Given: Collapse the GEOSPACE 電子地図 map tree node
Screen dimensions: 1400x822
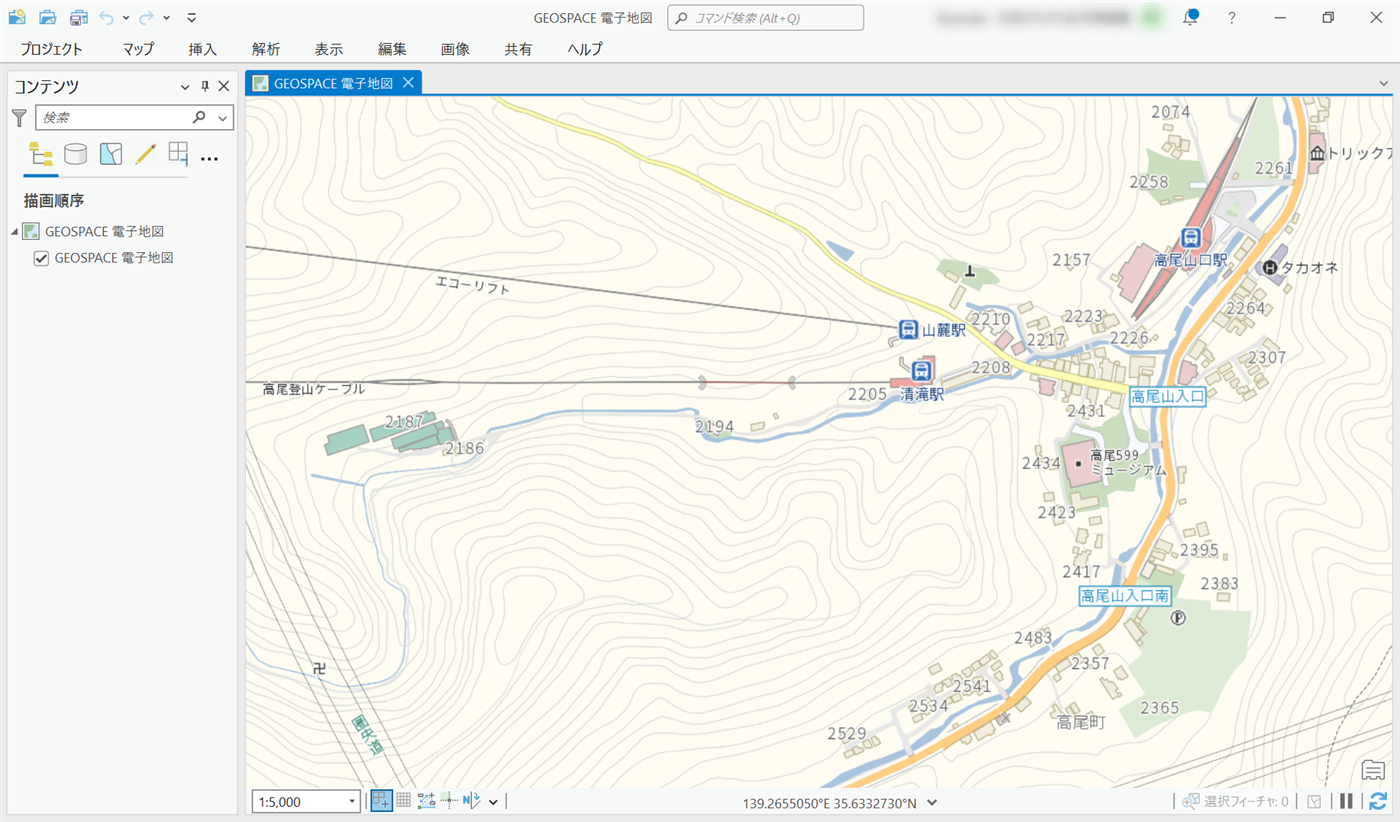Looking at the screenshot, I should [14, 232].
